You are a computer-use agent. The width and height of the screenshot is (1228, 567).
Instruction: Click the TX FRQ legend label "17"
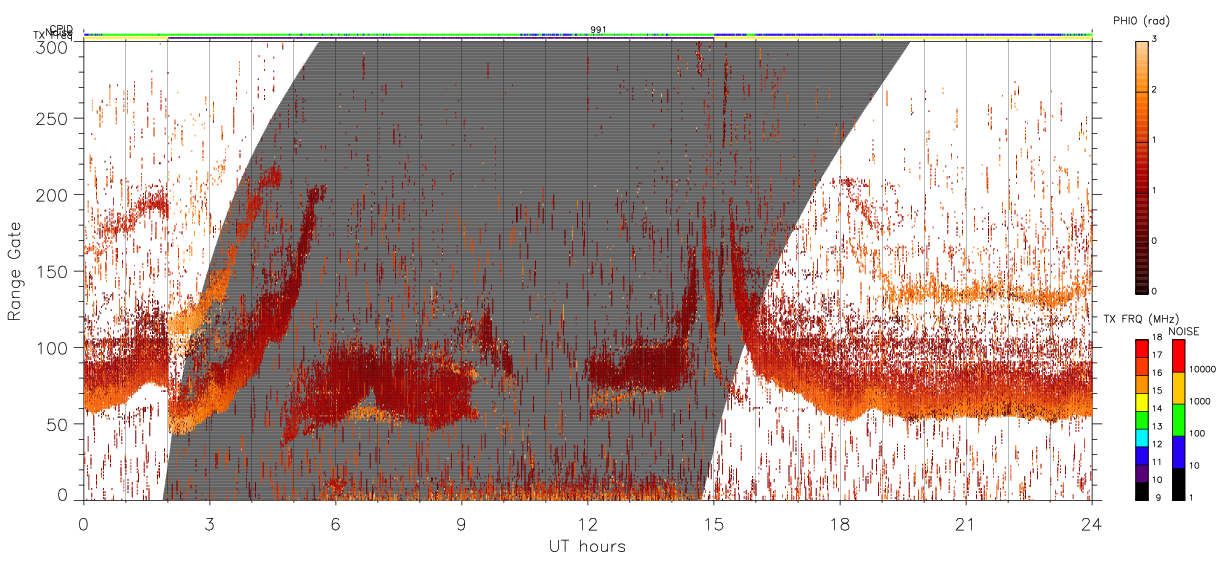(1157, 357)
